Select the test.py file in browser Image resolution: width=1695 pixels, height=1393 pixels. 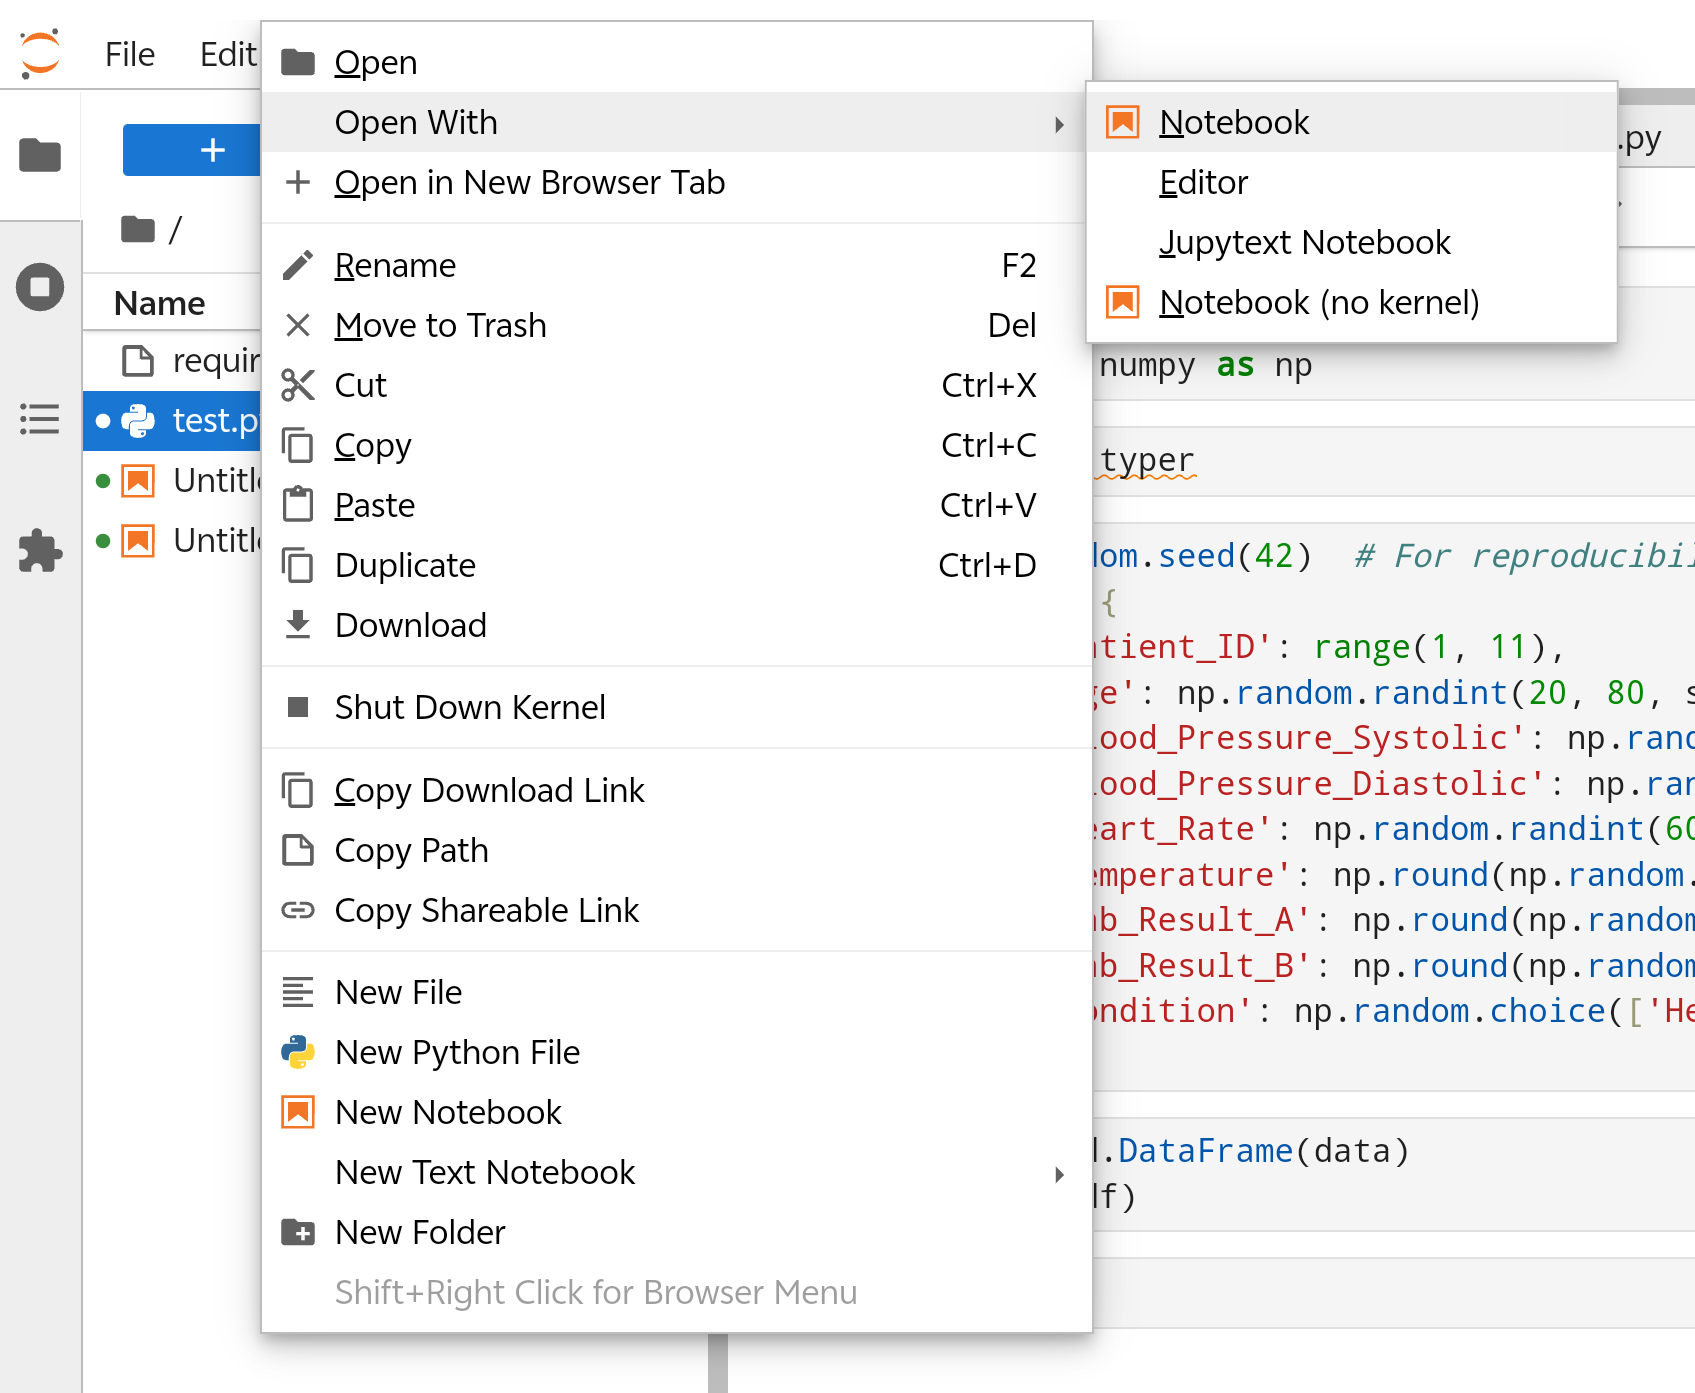[212, 421]
